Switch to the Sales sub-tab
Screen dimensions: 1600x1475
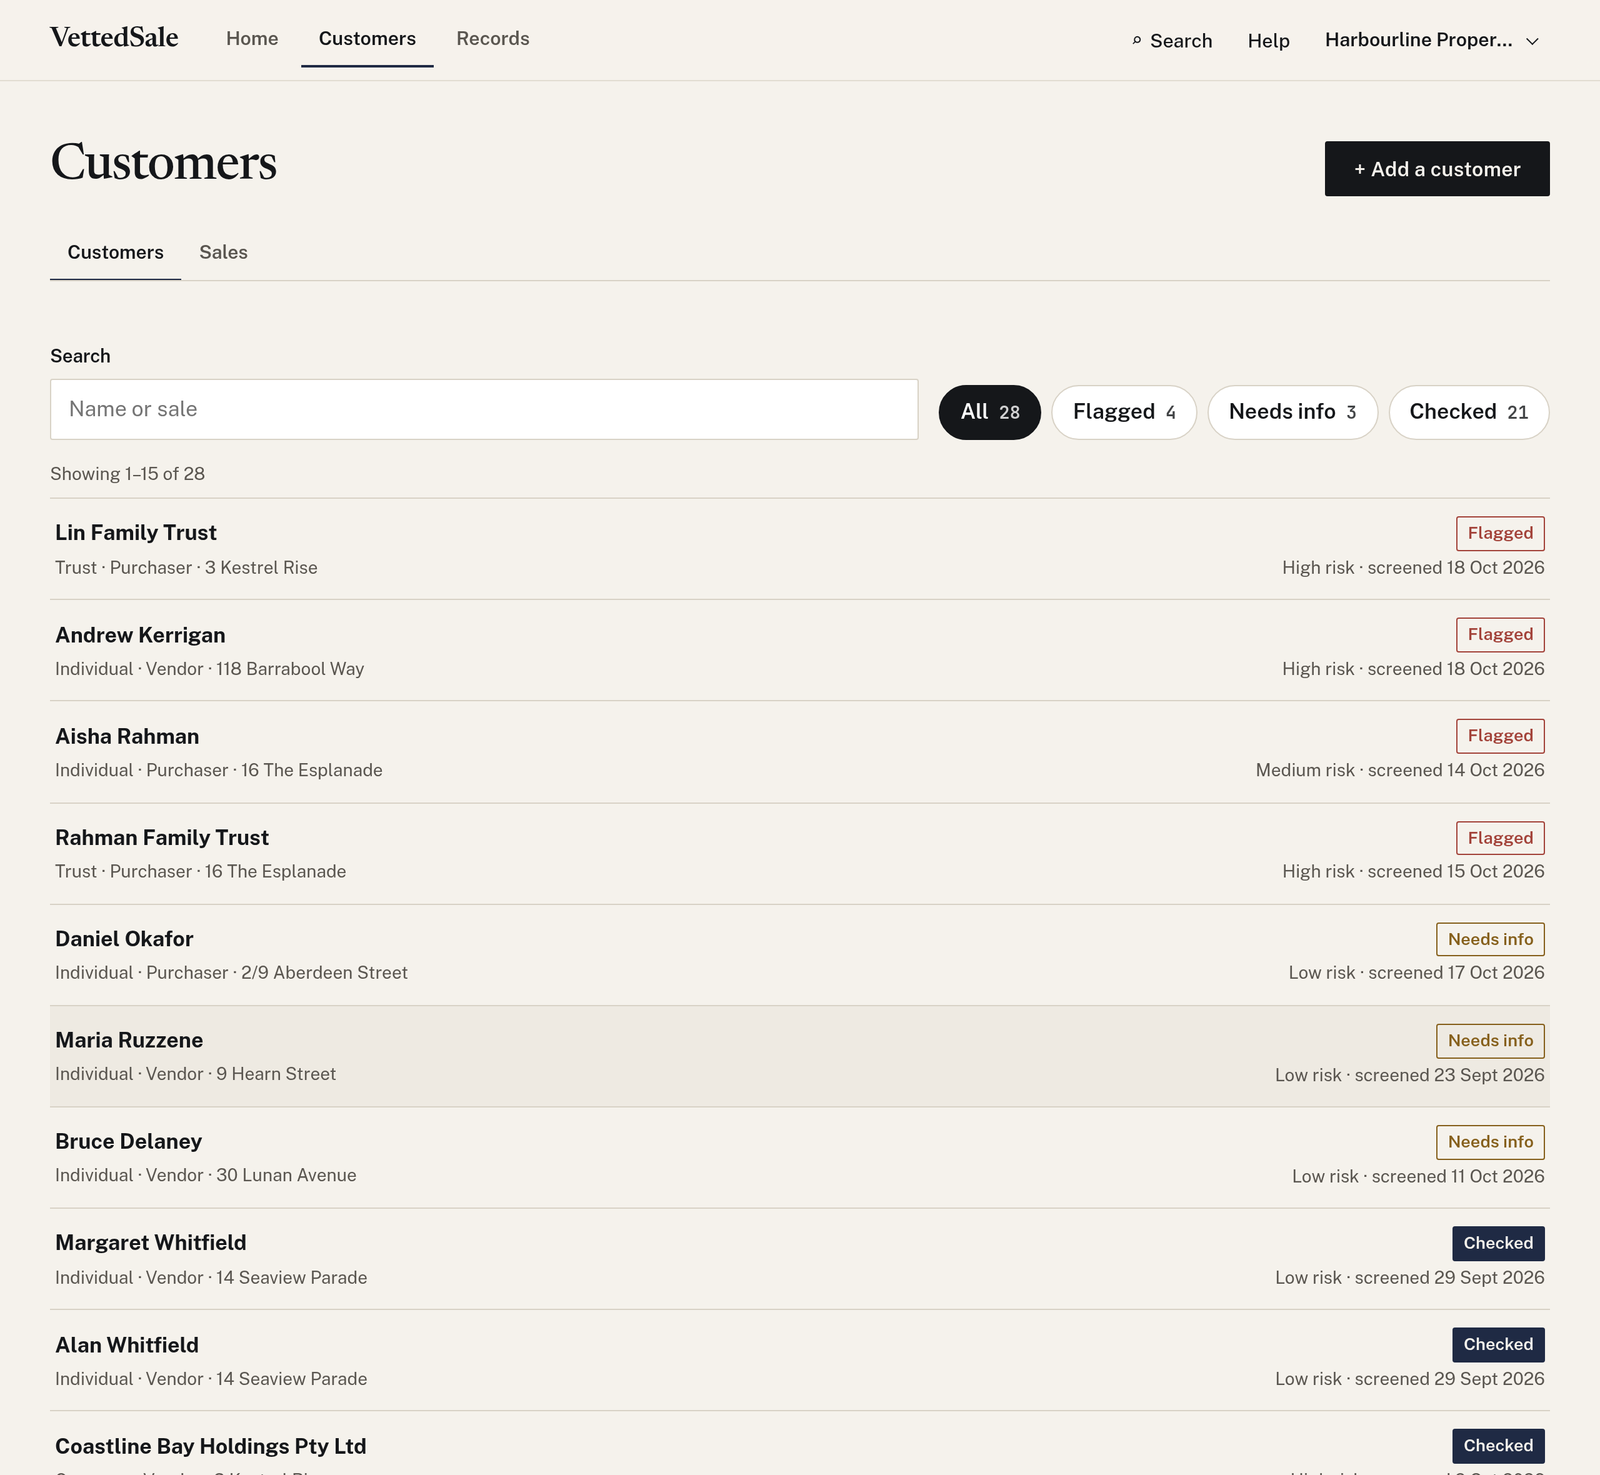(223, 252)
